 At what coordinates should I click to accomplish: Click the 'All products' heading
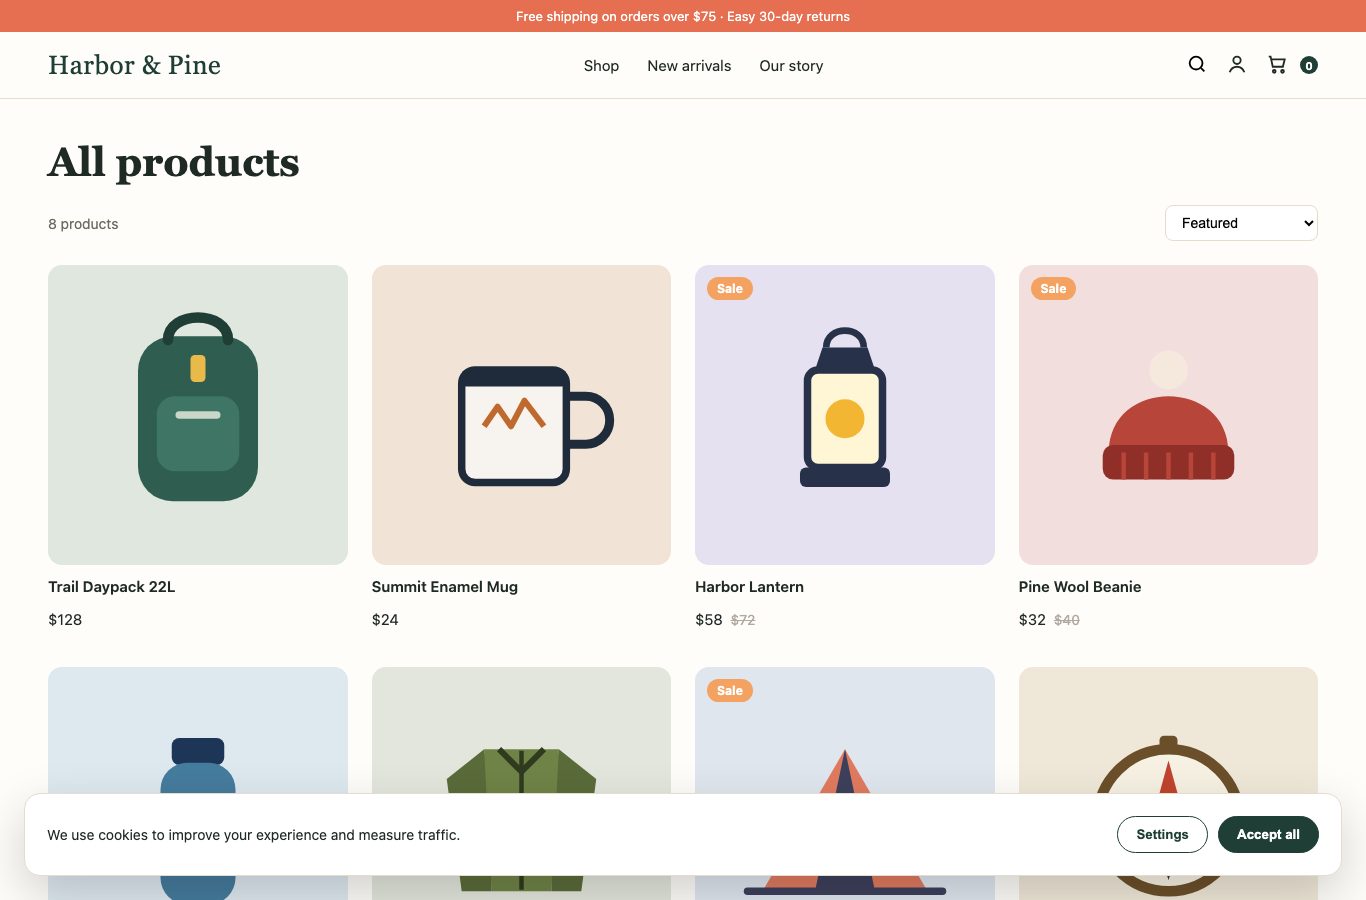point(174,162)
